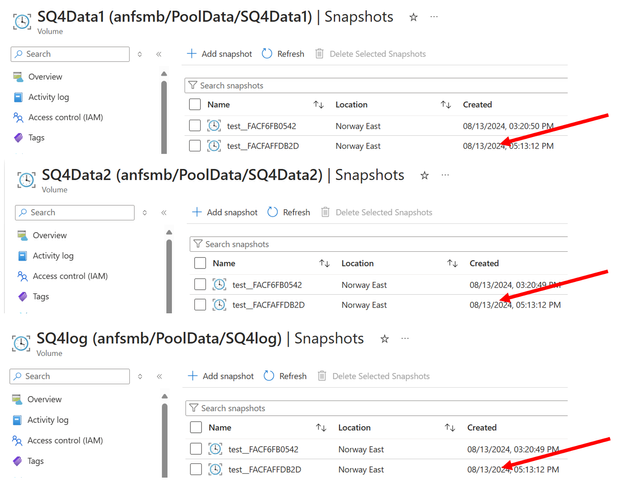Viewport: 635px width, 496px height.
Task: Collapse the SQ4Data1 sidebar with double chevron
Action: coord(159,54)
